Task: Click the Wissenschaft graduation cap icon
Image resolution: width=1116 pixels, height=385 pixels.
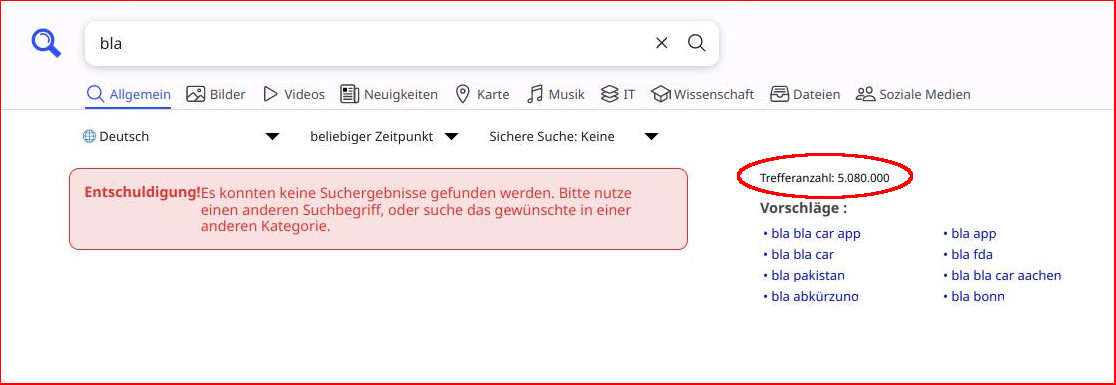Action: tap(661, 94)
